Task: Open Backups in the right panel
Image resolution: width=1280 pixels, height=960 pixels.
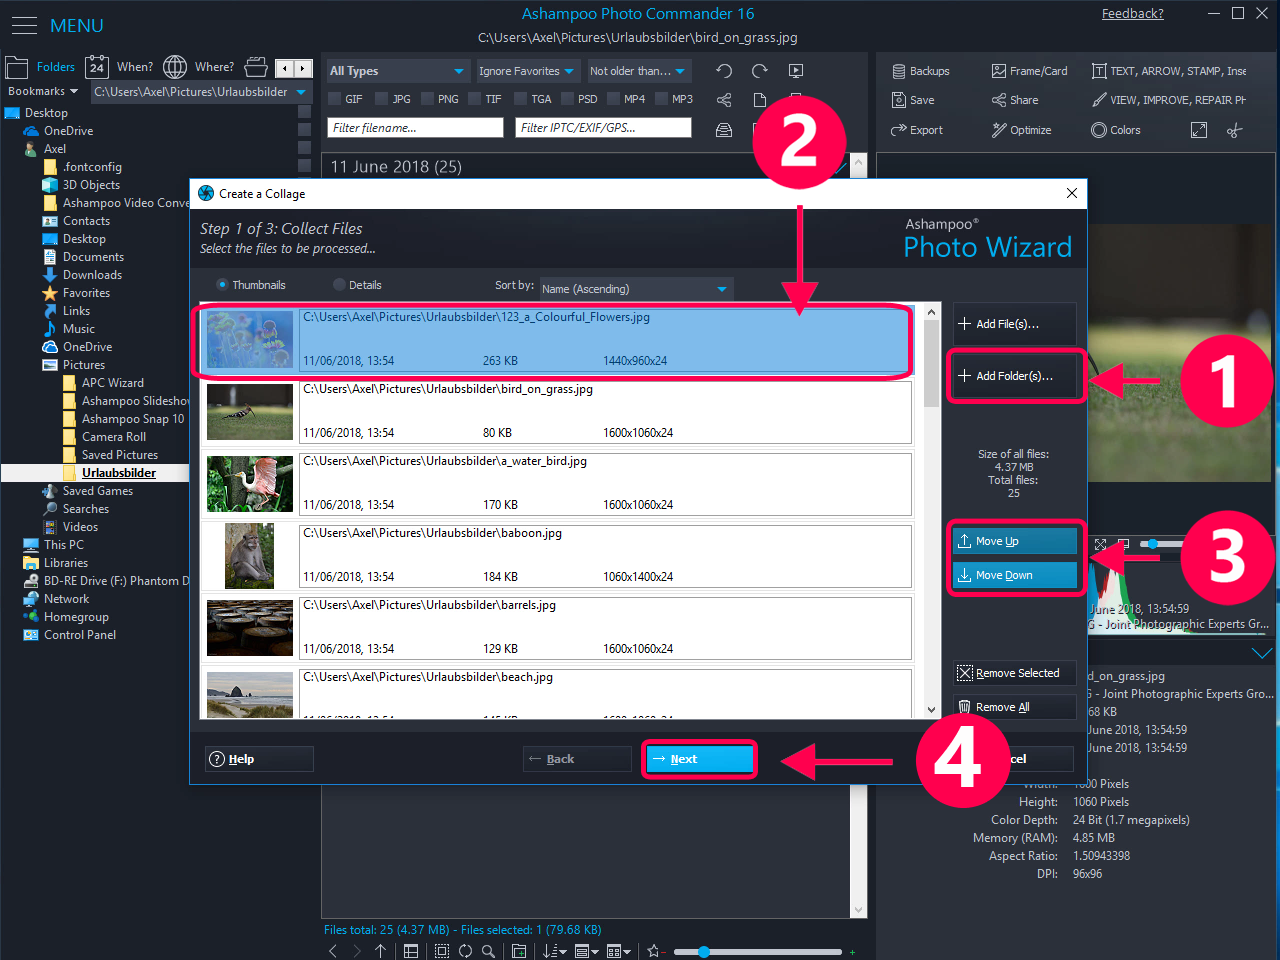Action: click(x=920, y=71)
